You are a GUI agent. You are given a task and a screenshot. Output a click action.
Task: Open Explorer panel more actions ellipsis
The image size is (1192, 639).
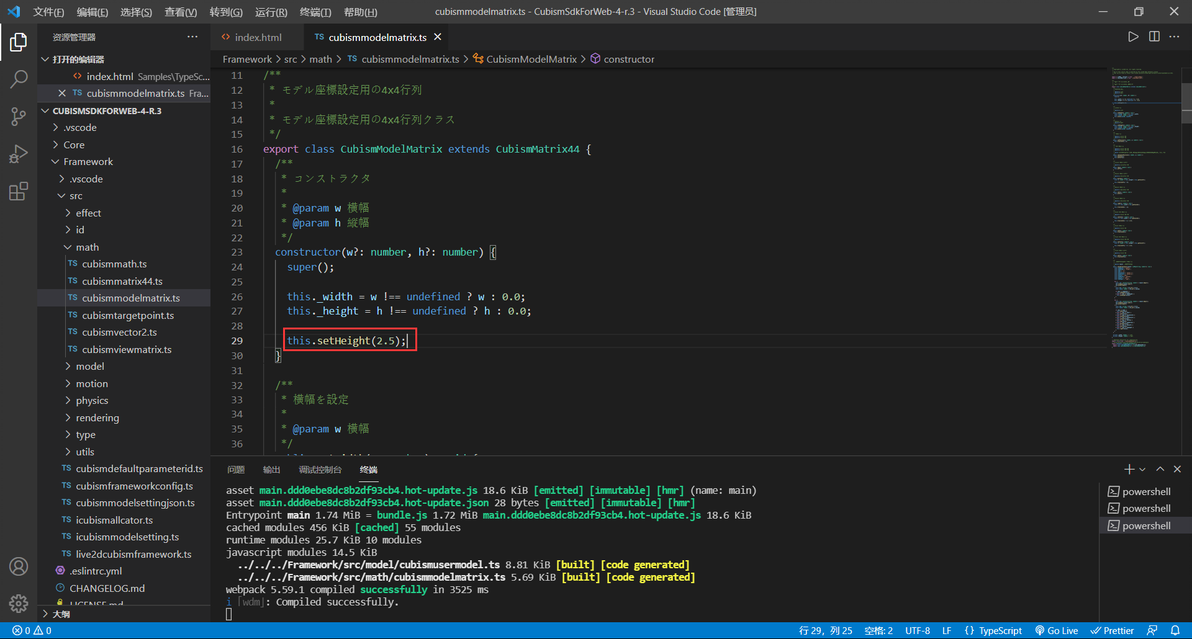tap(192, 36)
